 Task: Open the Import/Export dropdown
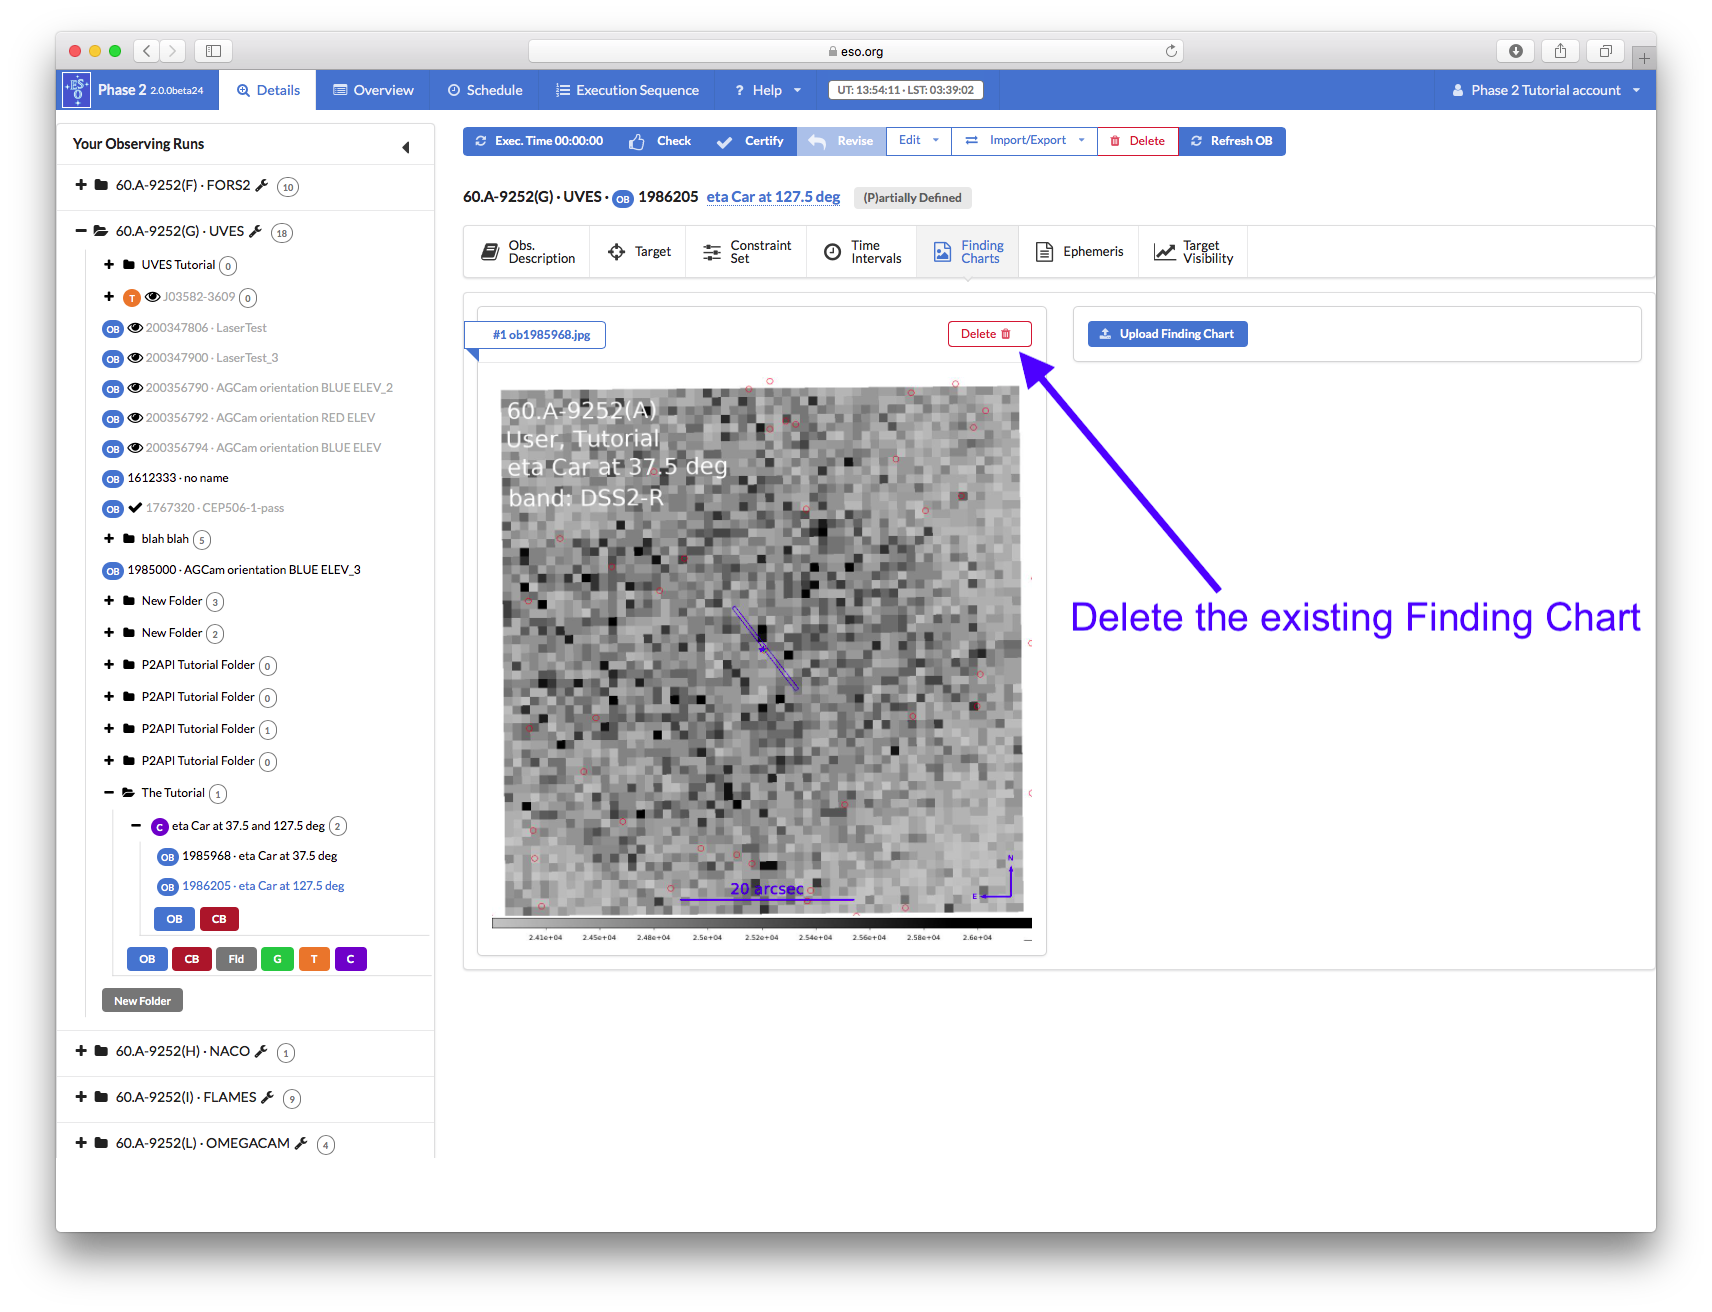(x=1025, y=141)
